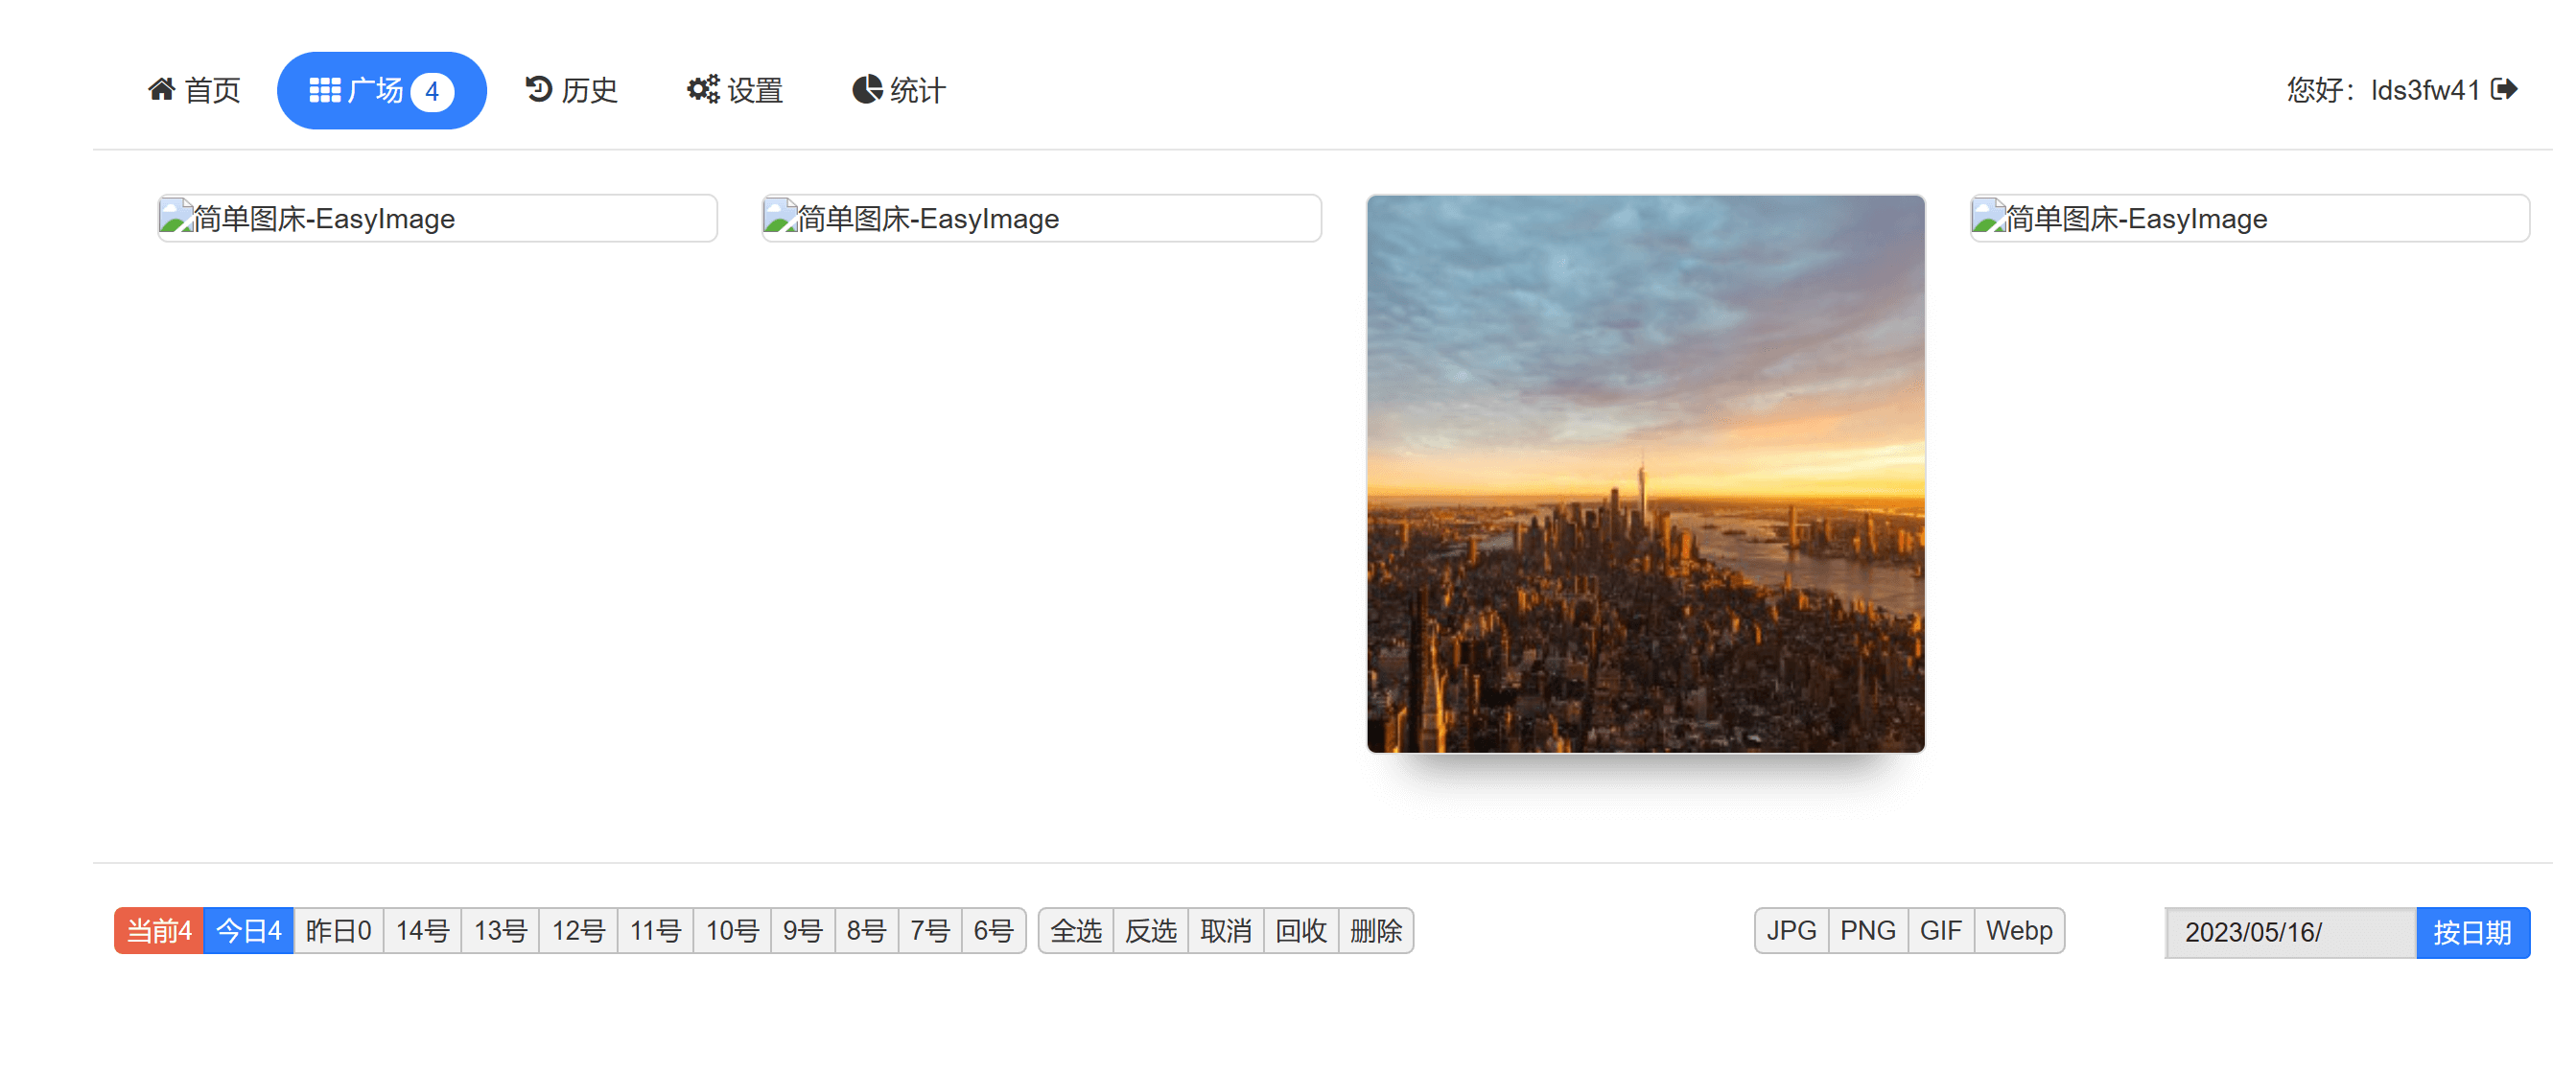Click the home icon in the navigation bar
This screenshot has height=1073, width=2576.
click(x=163, y=90)
